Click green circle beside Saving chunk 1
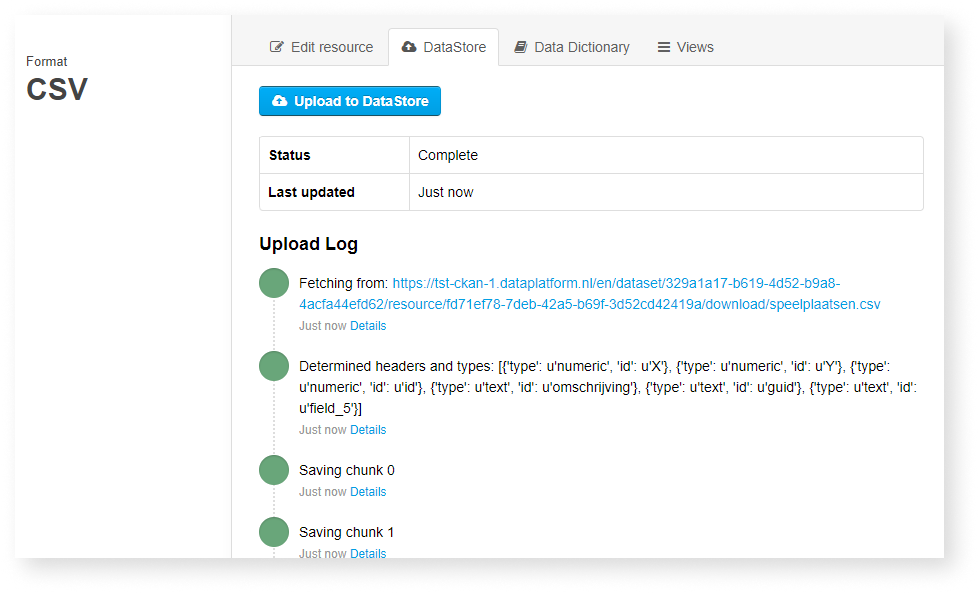Image resolution: width=979 pixels, height=593 pixels. (x=274, y=532)
